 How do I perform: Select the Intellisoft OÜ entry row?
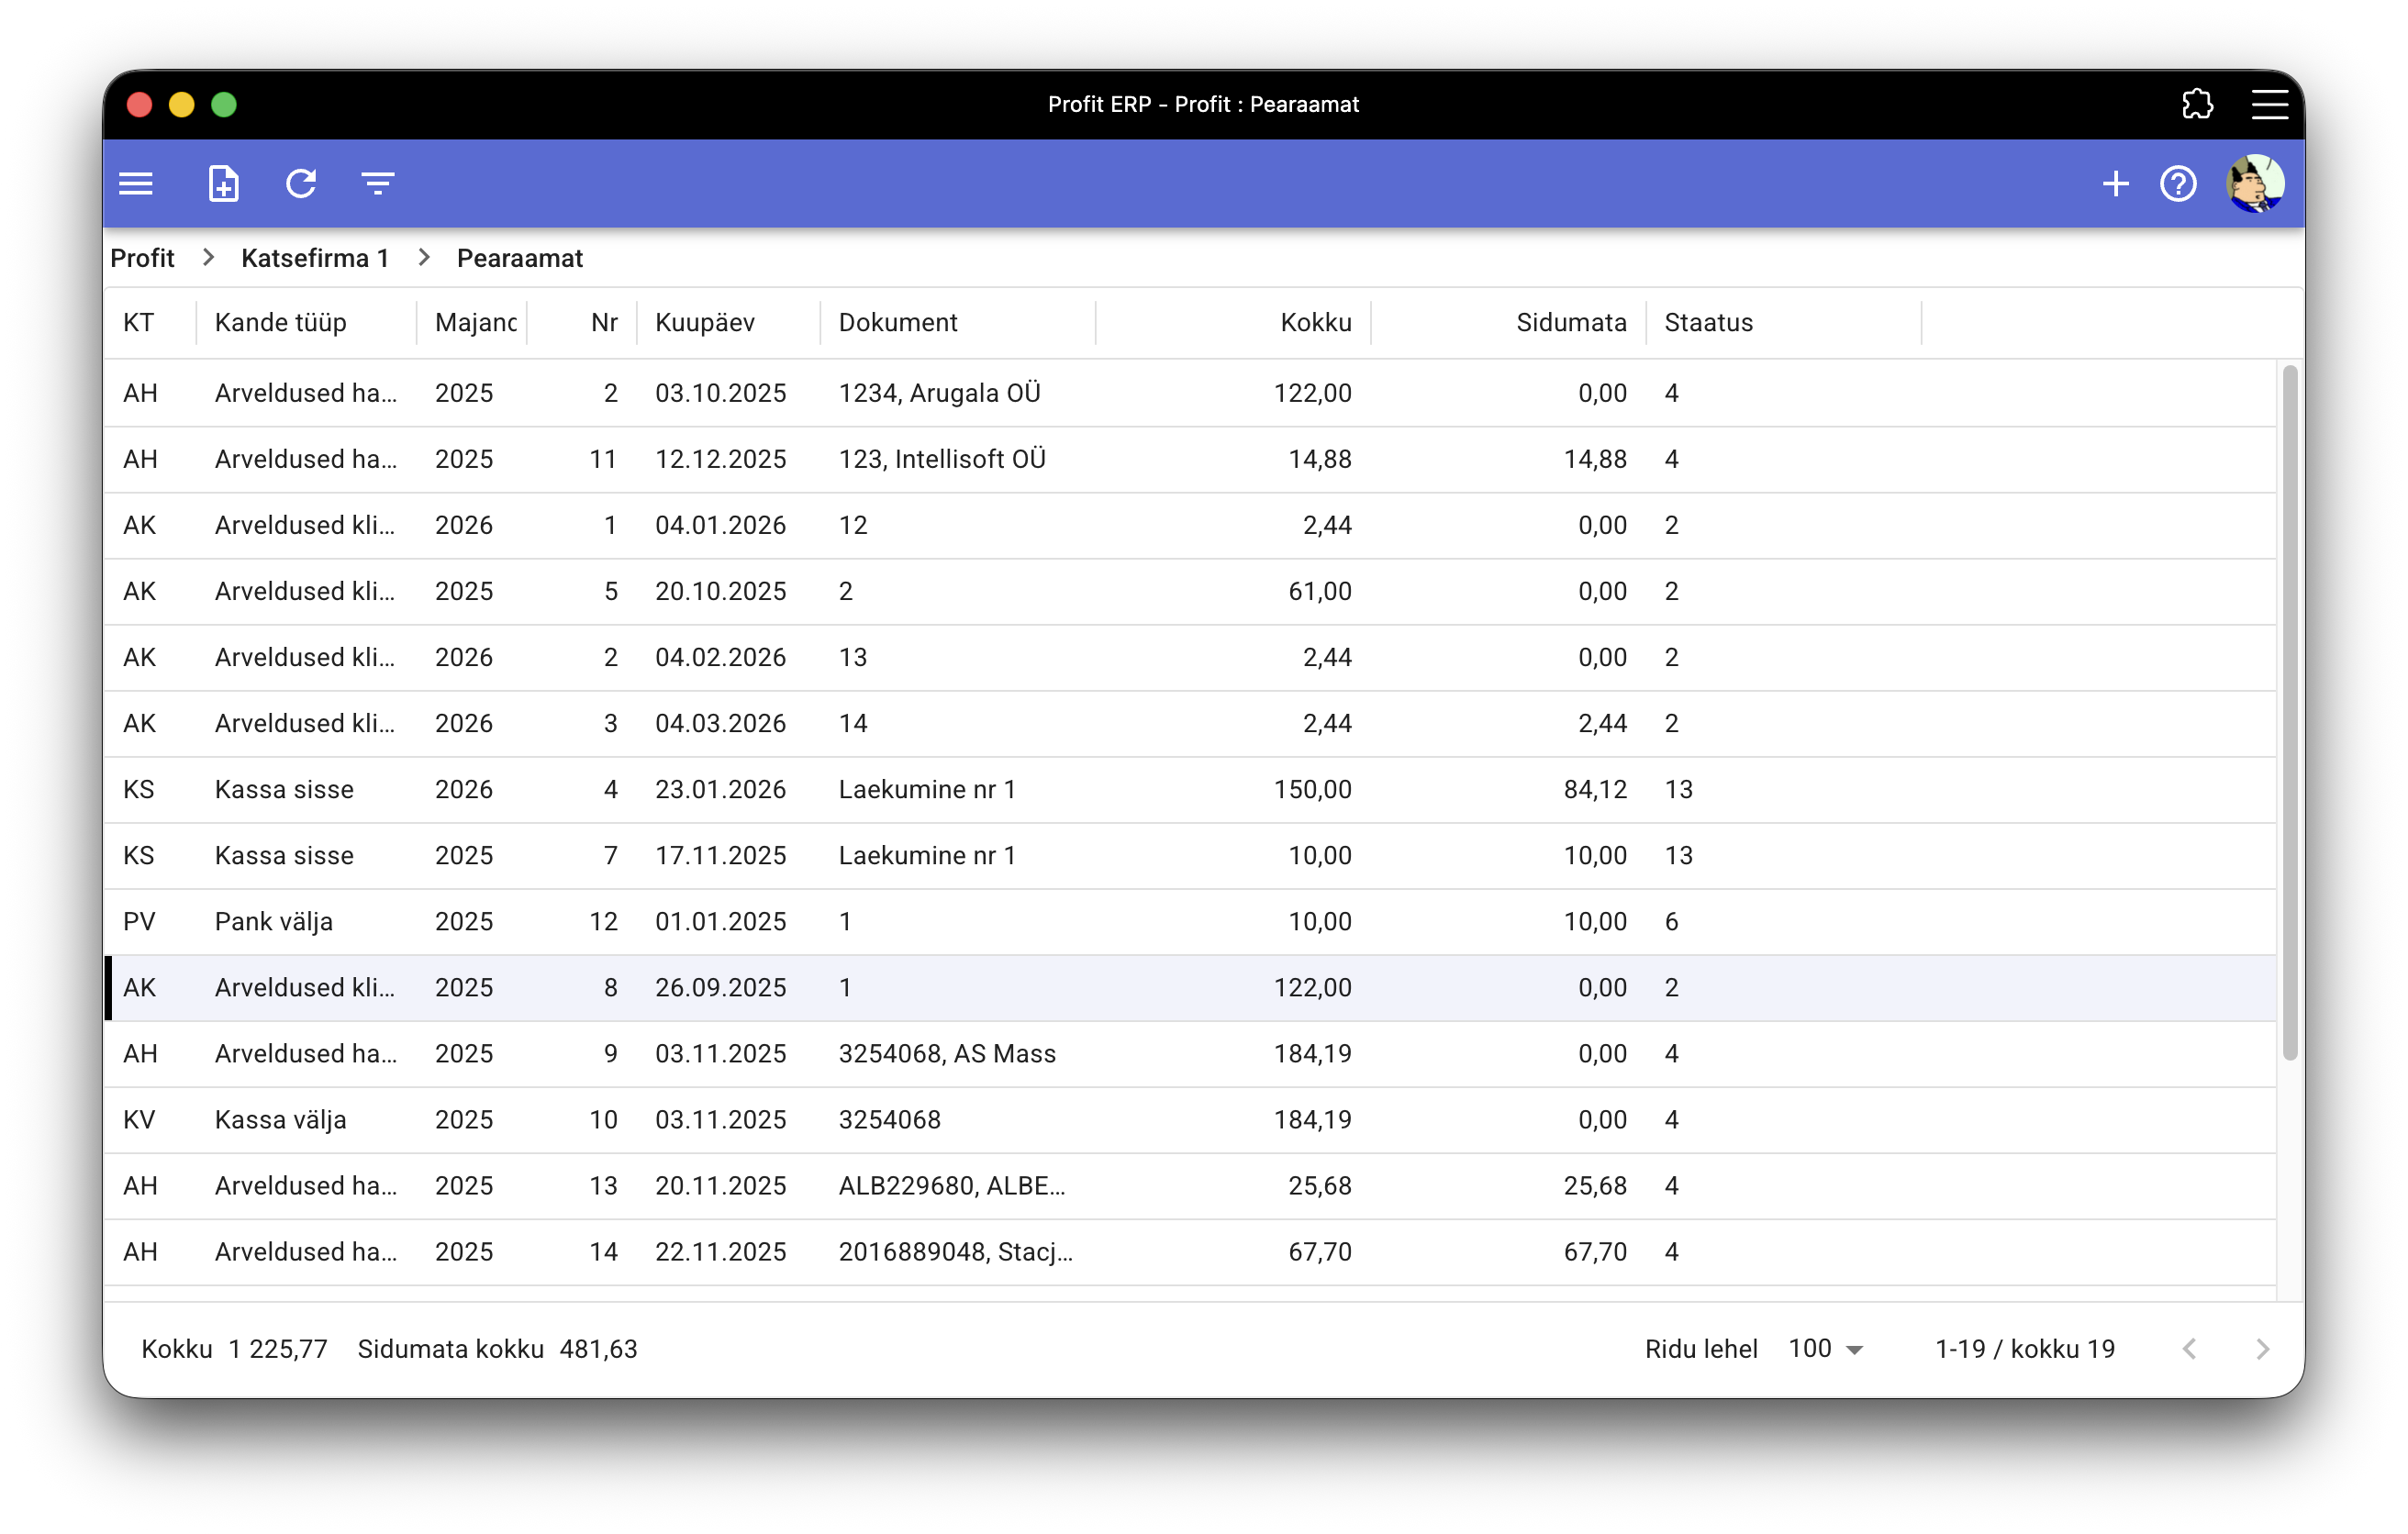[941, 459]
